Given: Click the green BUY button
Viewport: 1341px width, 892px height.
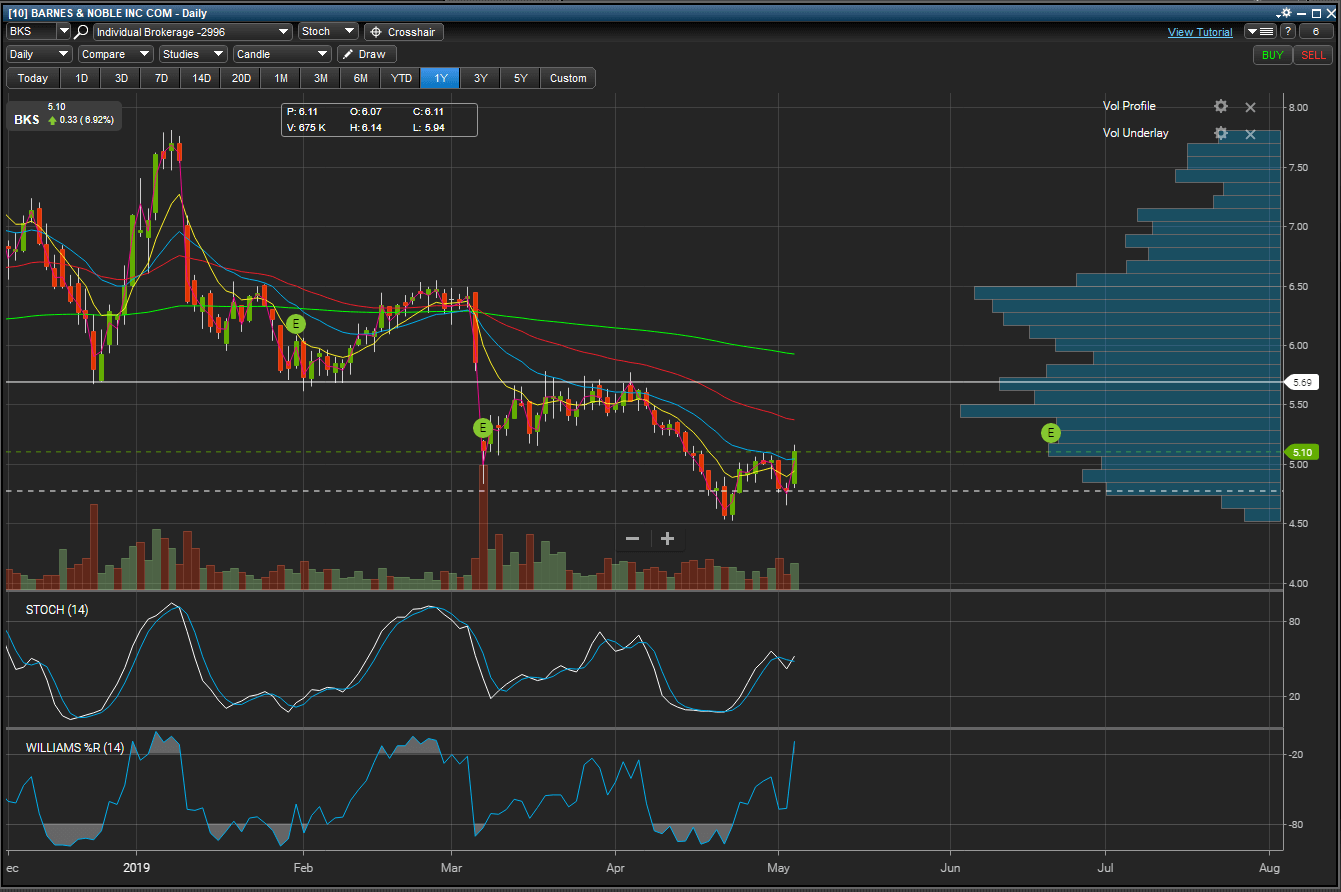Looking at the screenshot, I should [1272, 55].
